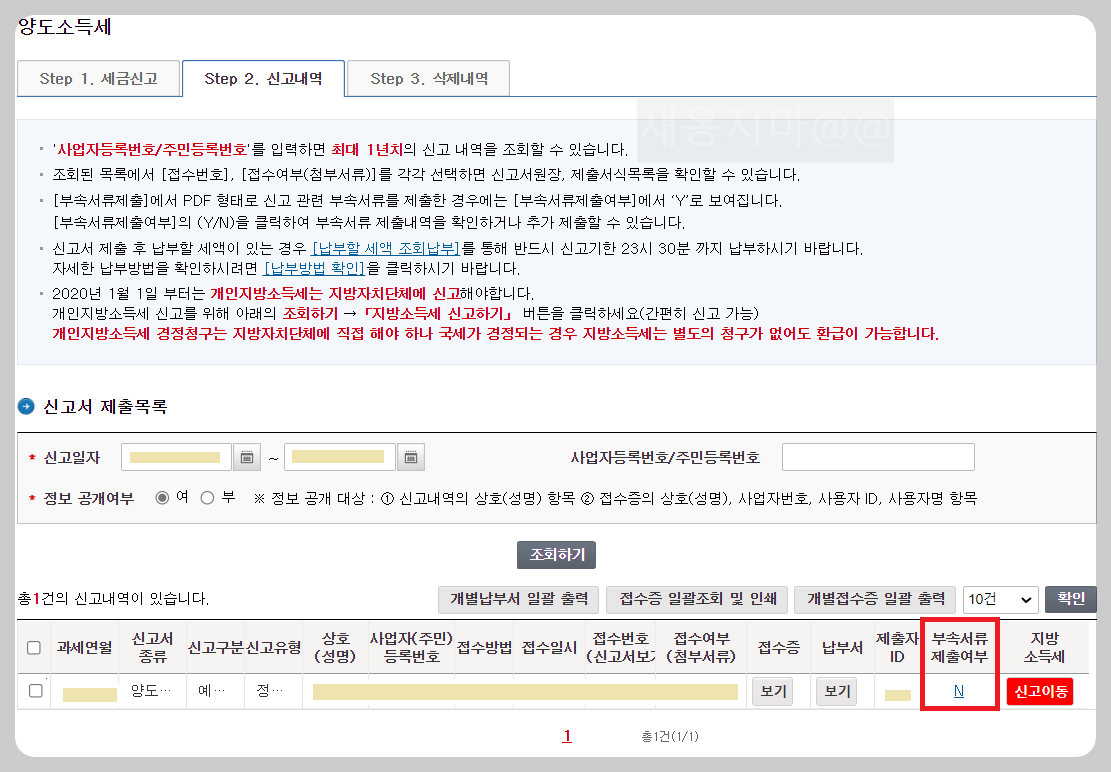The width and height of the screenshot is (1111, 772).
Task: Switch to the Step 1. 세금신고 tab
Action: point(98,77)
